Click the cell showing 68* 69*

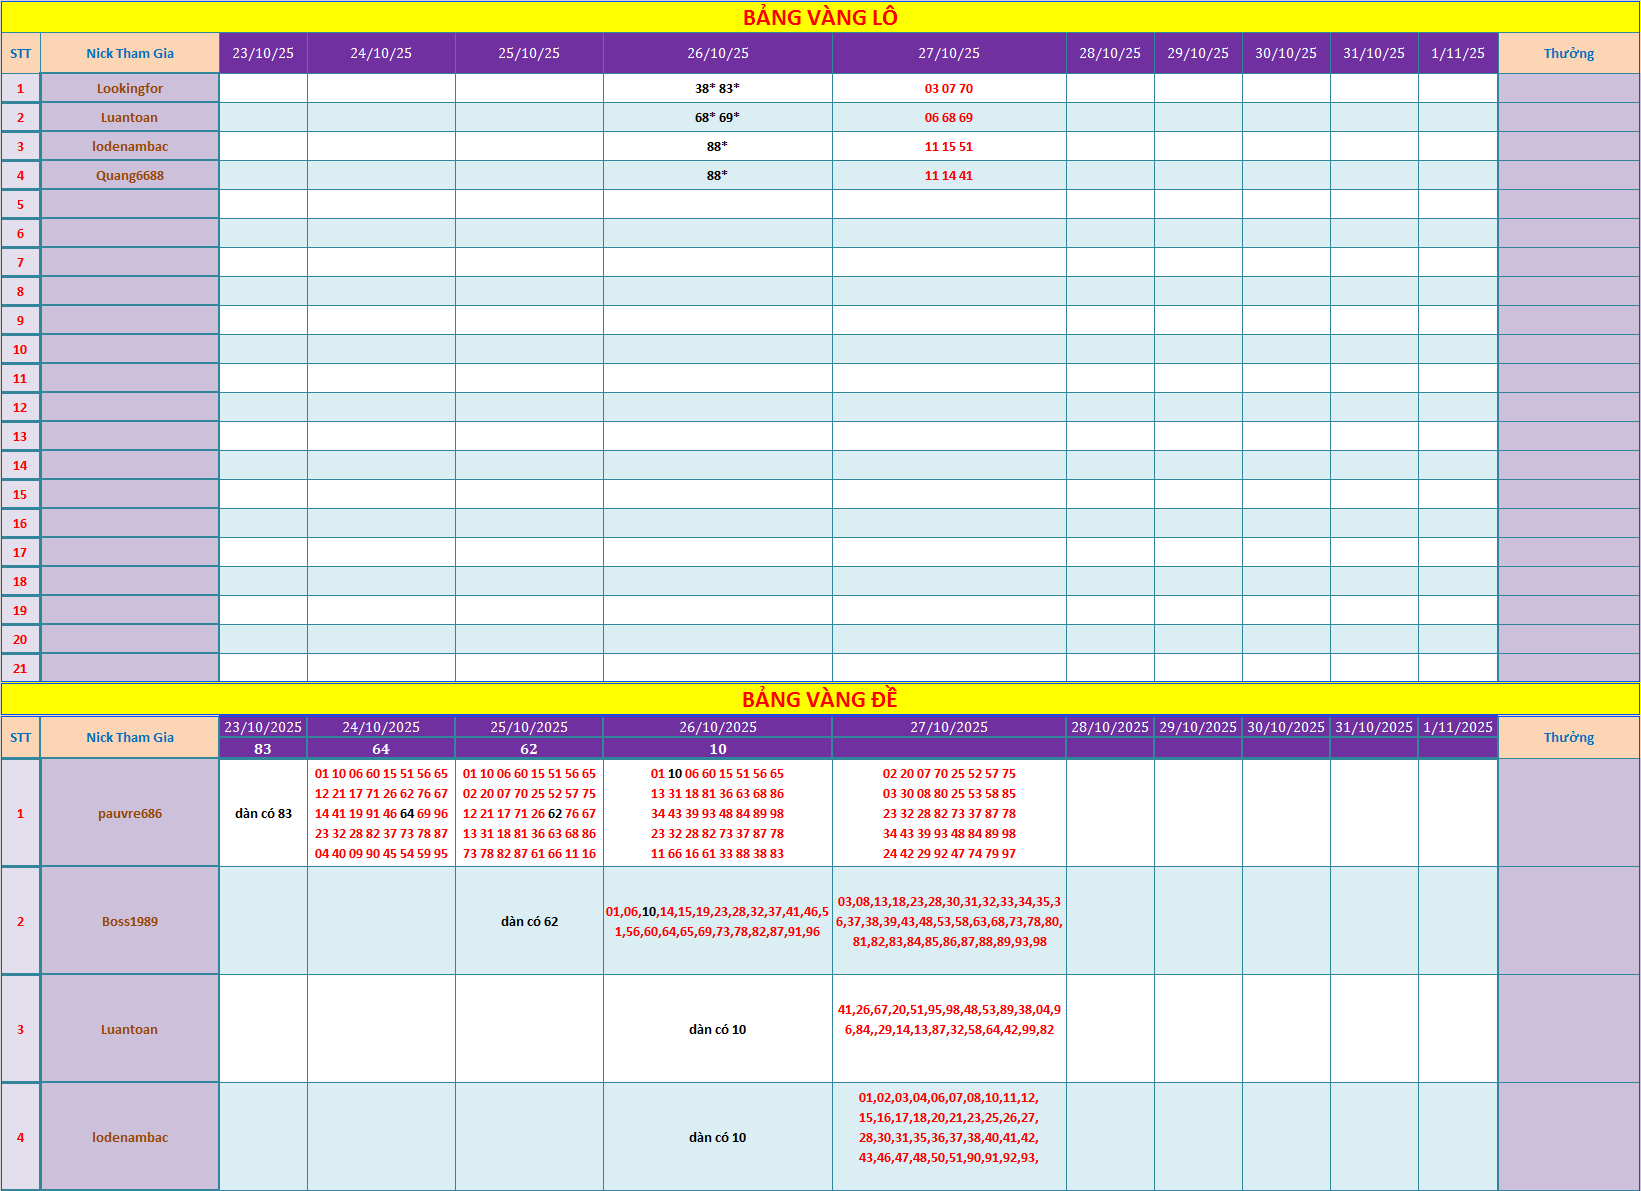point(717,117)
